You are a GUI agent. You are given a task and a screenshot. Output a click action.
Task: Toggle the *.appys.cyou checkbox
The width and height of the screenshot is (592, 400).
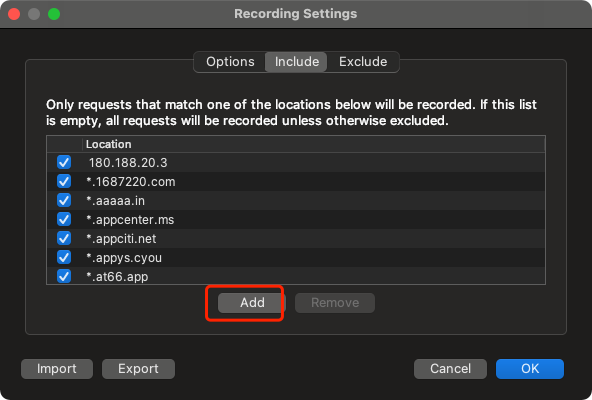coord(64,257)
